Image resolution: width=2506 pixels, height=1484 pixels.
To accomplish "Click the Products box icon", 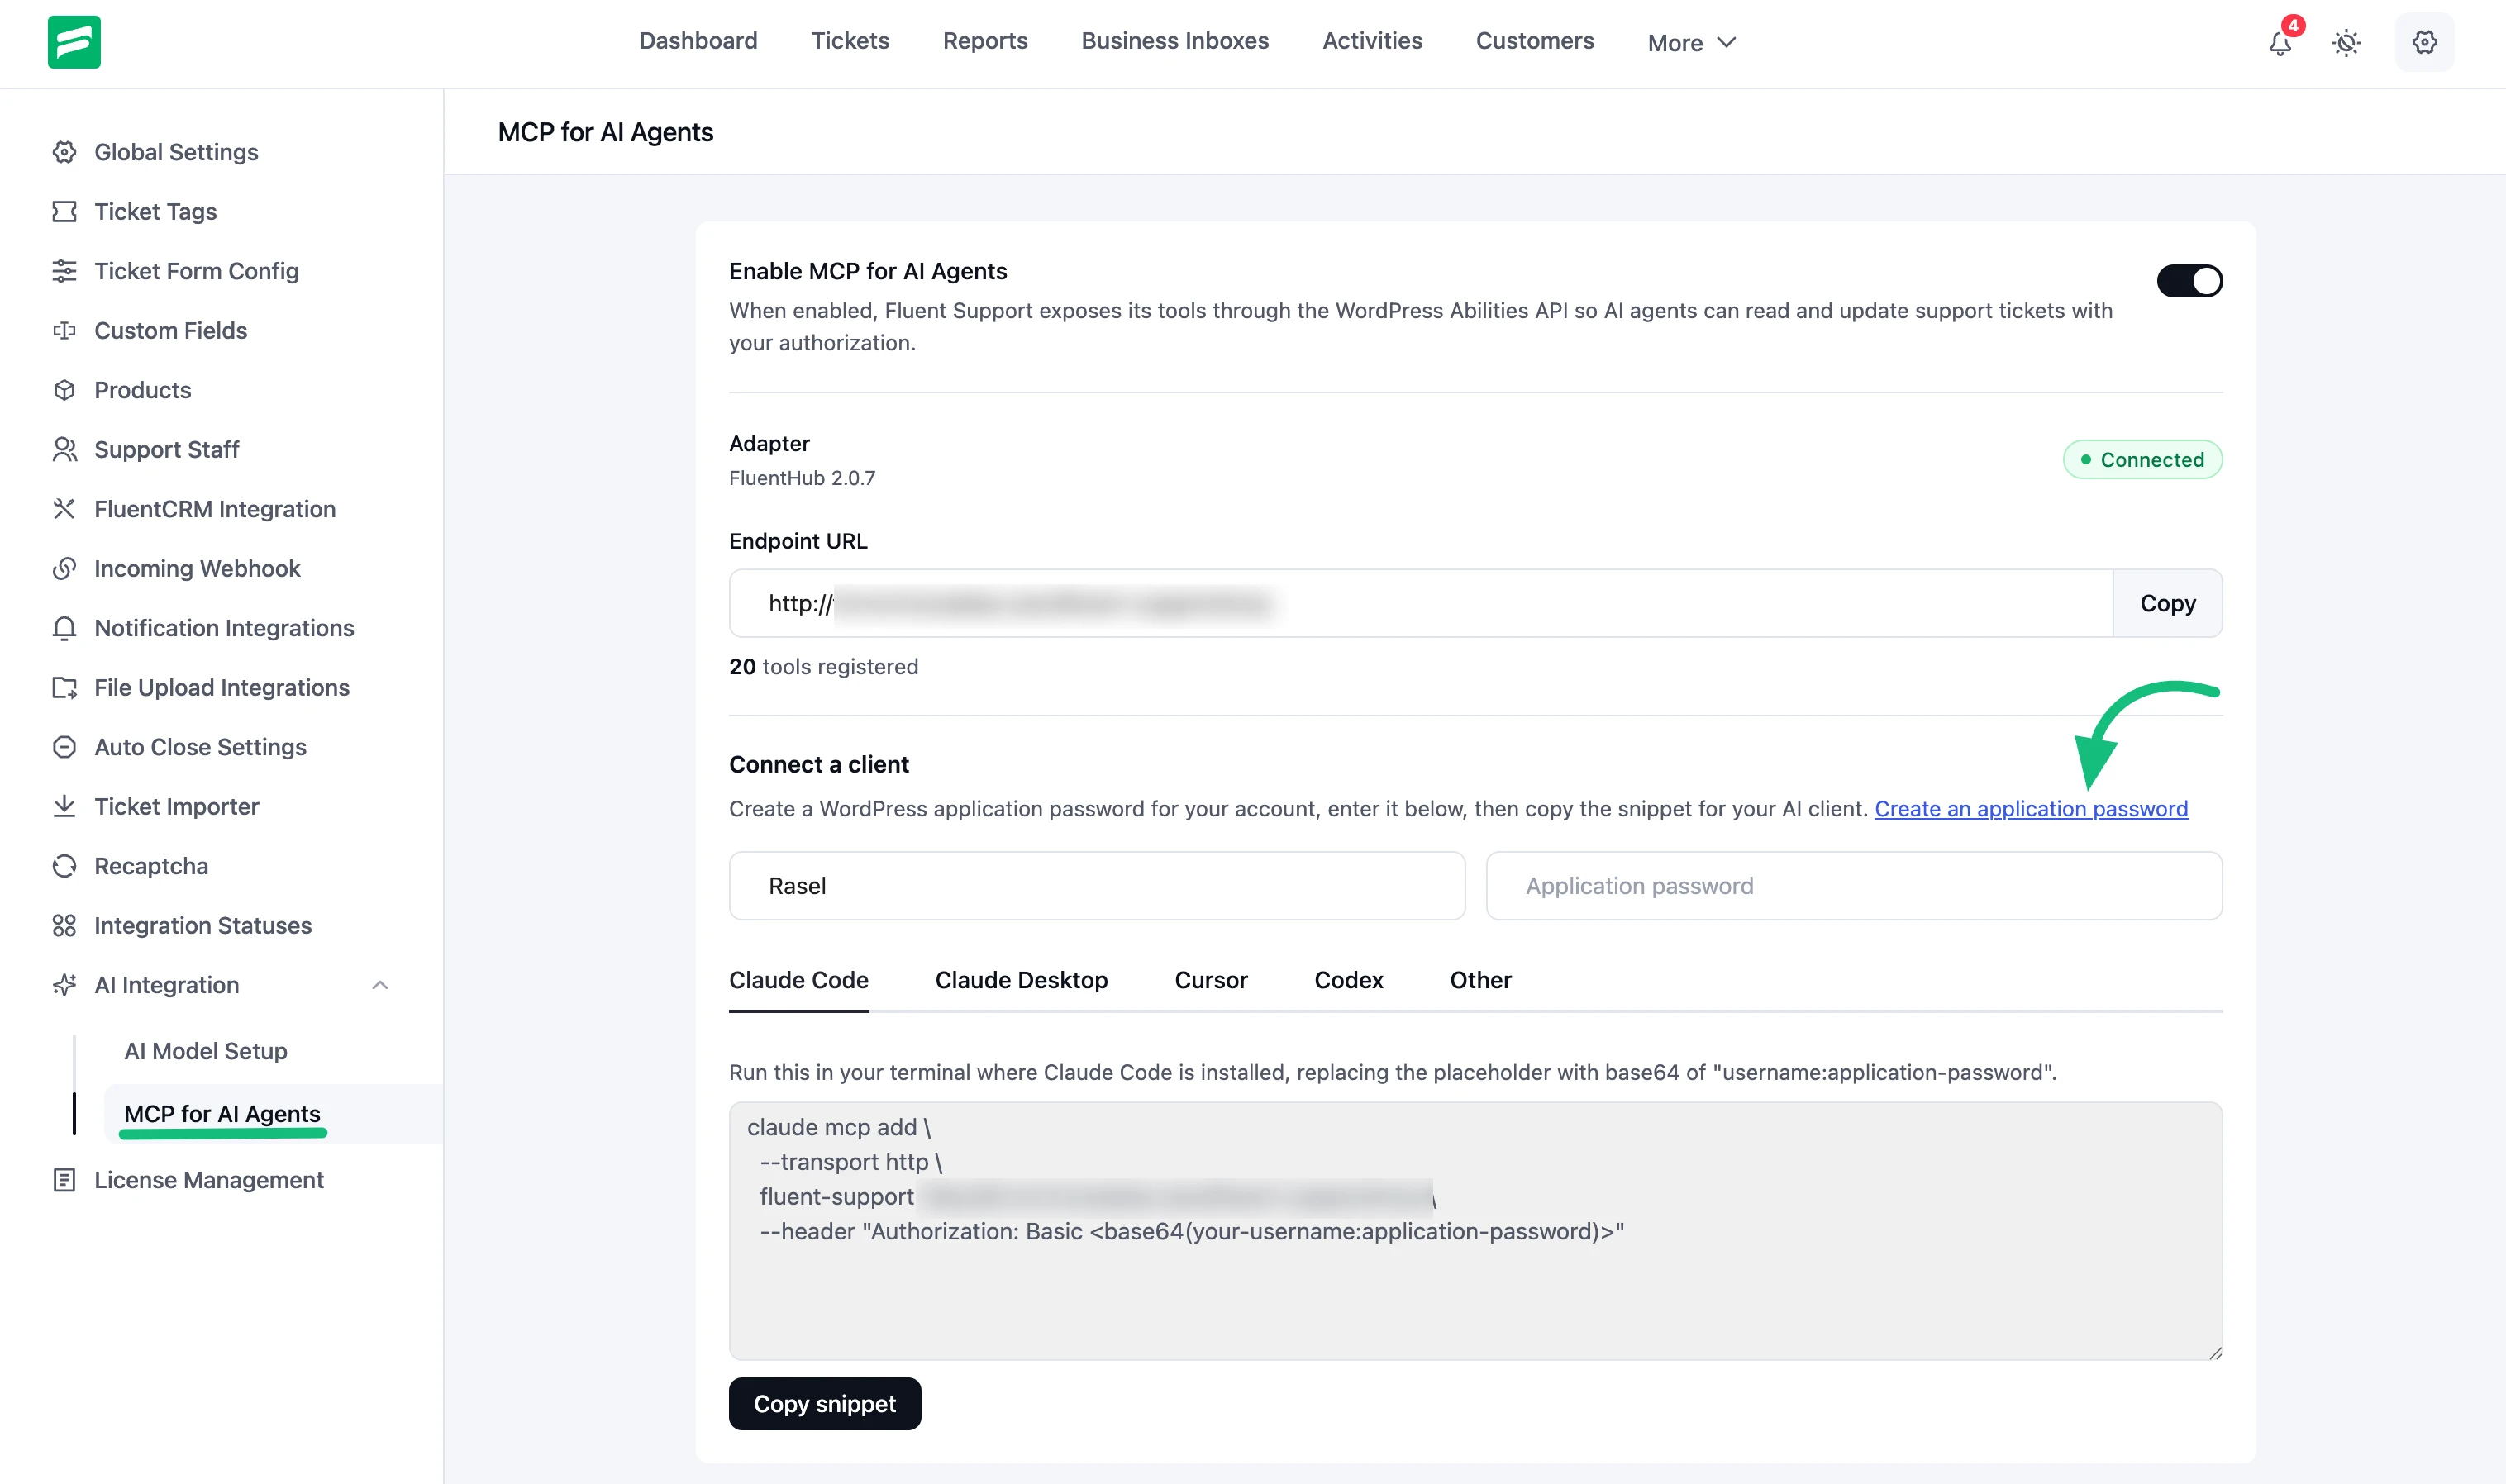I will click(x=64, y=390).
